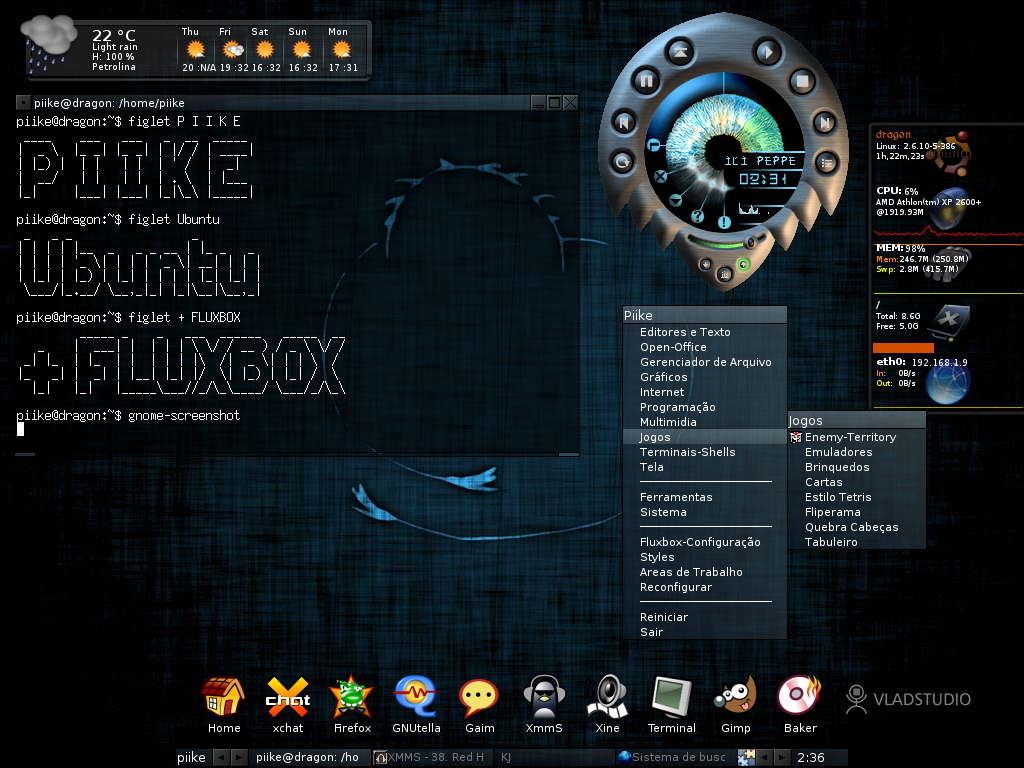The width and height of the screenshot is (1024, 768).
Task: Launch the Xine player from the dock
Action: pyautogui.click(x=607, y=705)
